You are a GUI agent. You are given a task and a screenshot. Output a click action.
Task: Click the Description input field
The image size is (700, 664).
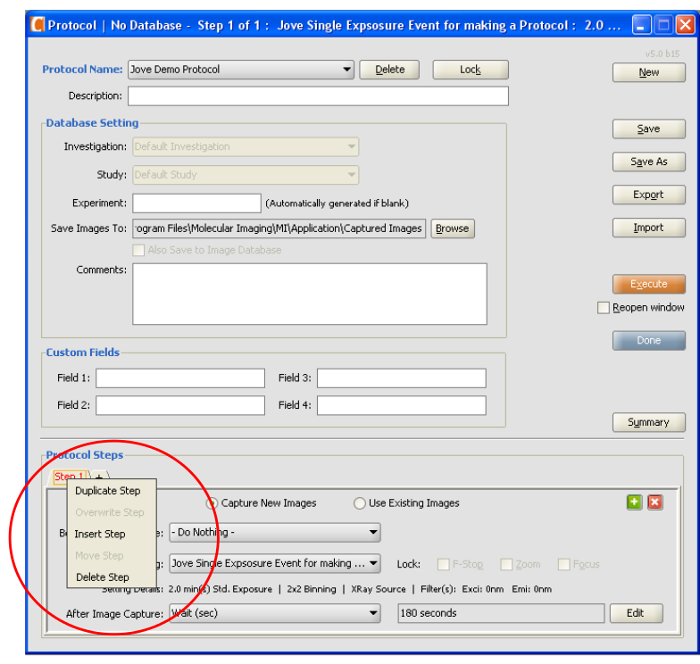click(318, 96)
